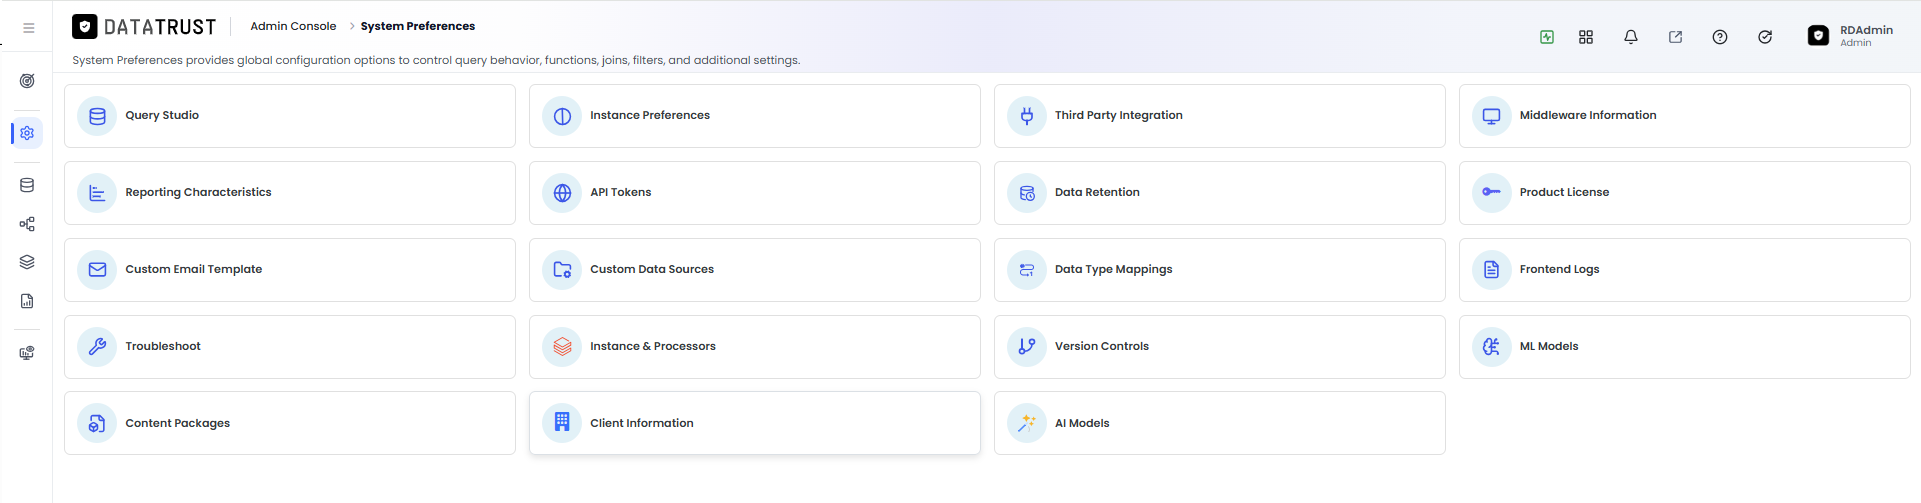Click the Custom Email Template envelope icon

pyautogui.click(x=97, y=270)
